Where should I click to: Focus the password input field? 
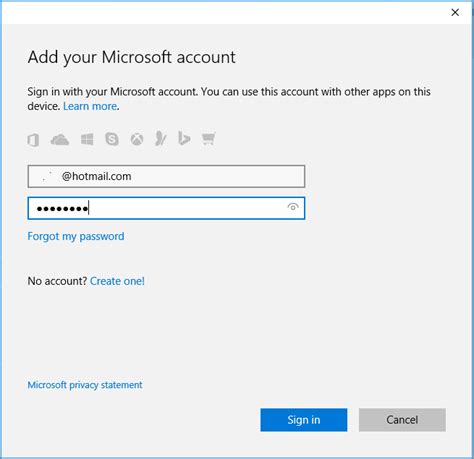tap(166, 208)
